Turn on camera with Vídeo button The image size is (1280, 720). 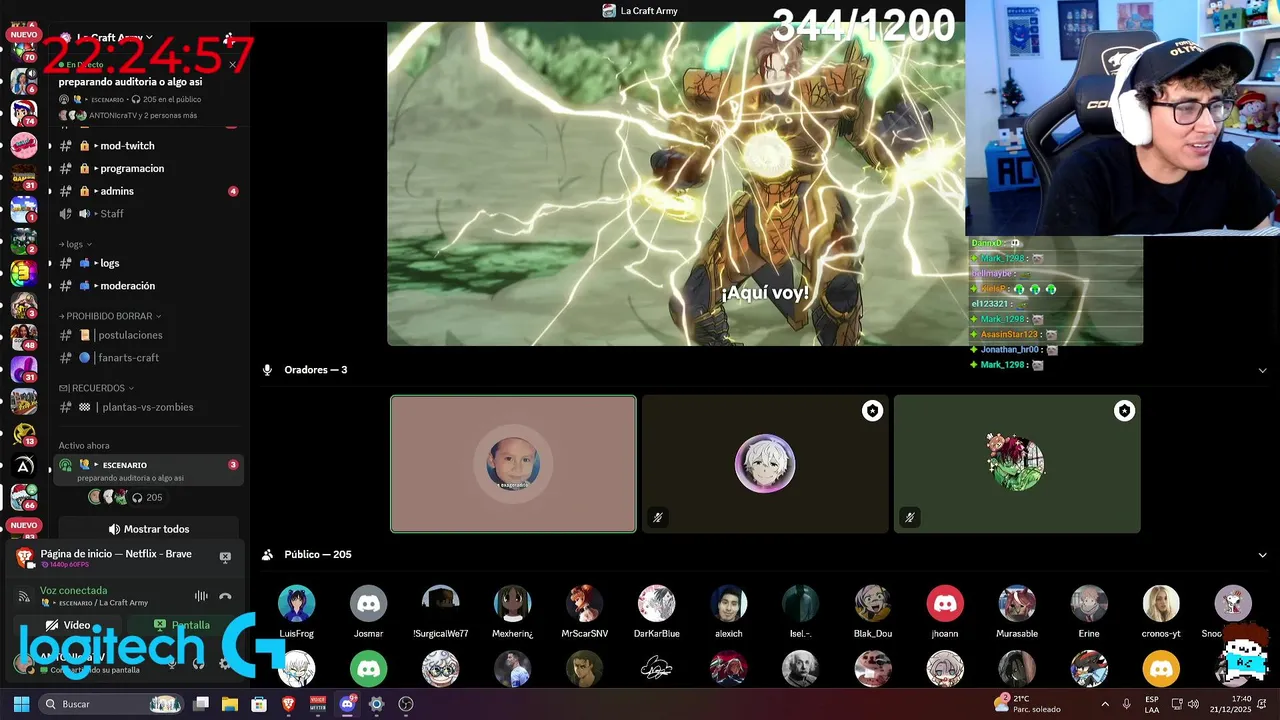[68, 625]
